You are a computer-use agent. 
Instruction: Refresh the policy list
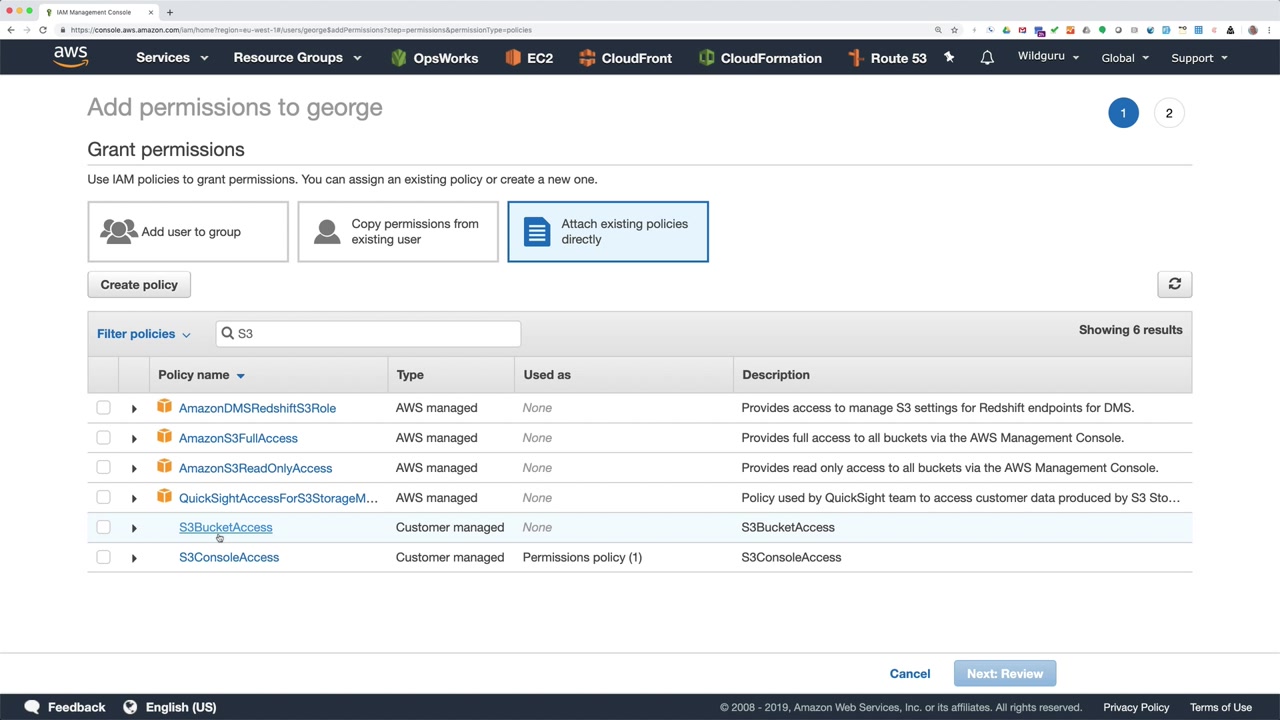pyautogui.click(x=1174, y=284)
